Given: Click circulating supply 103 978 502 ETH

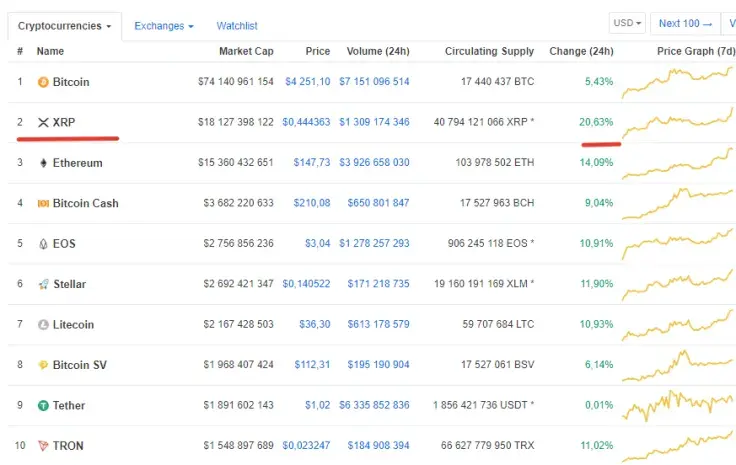Looking at the screenshot, I should pyautogui.click(x=495, y=162).
